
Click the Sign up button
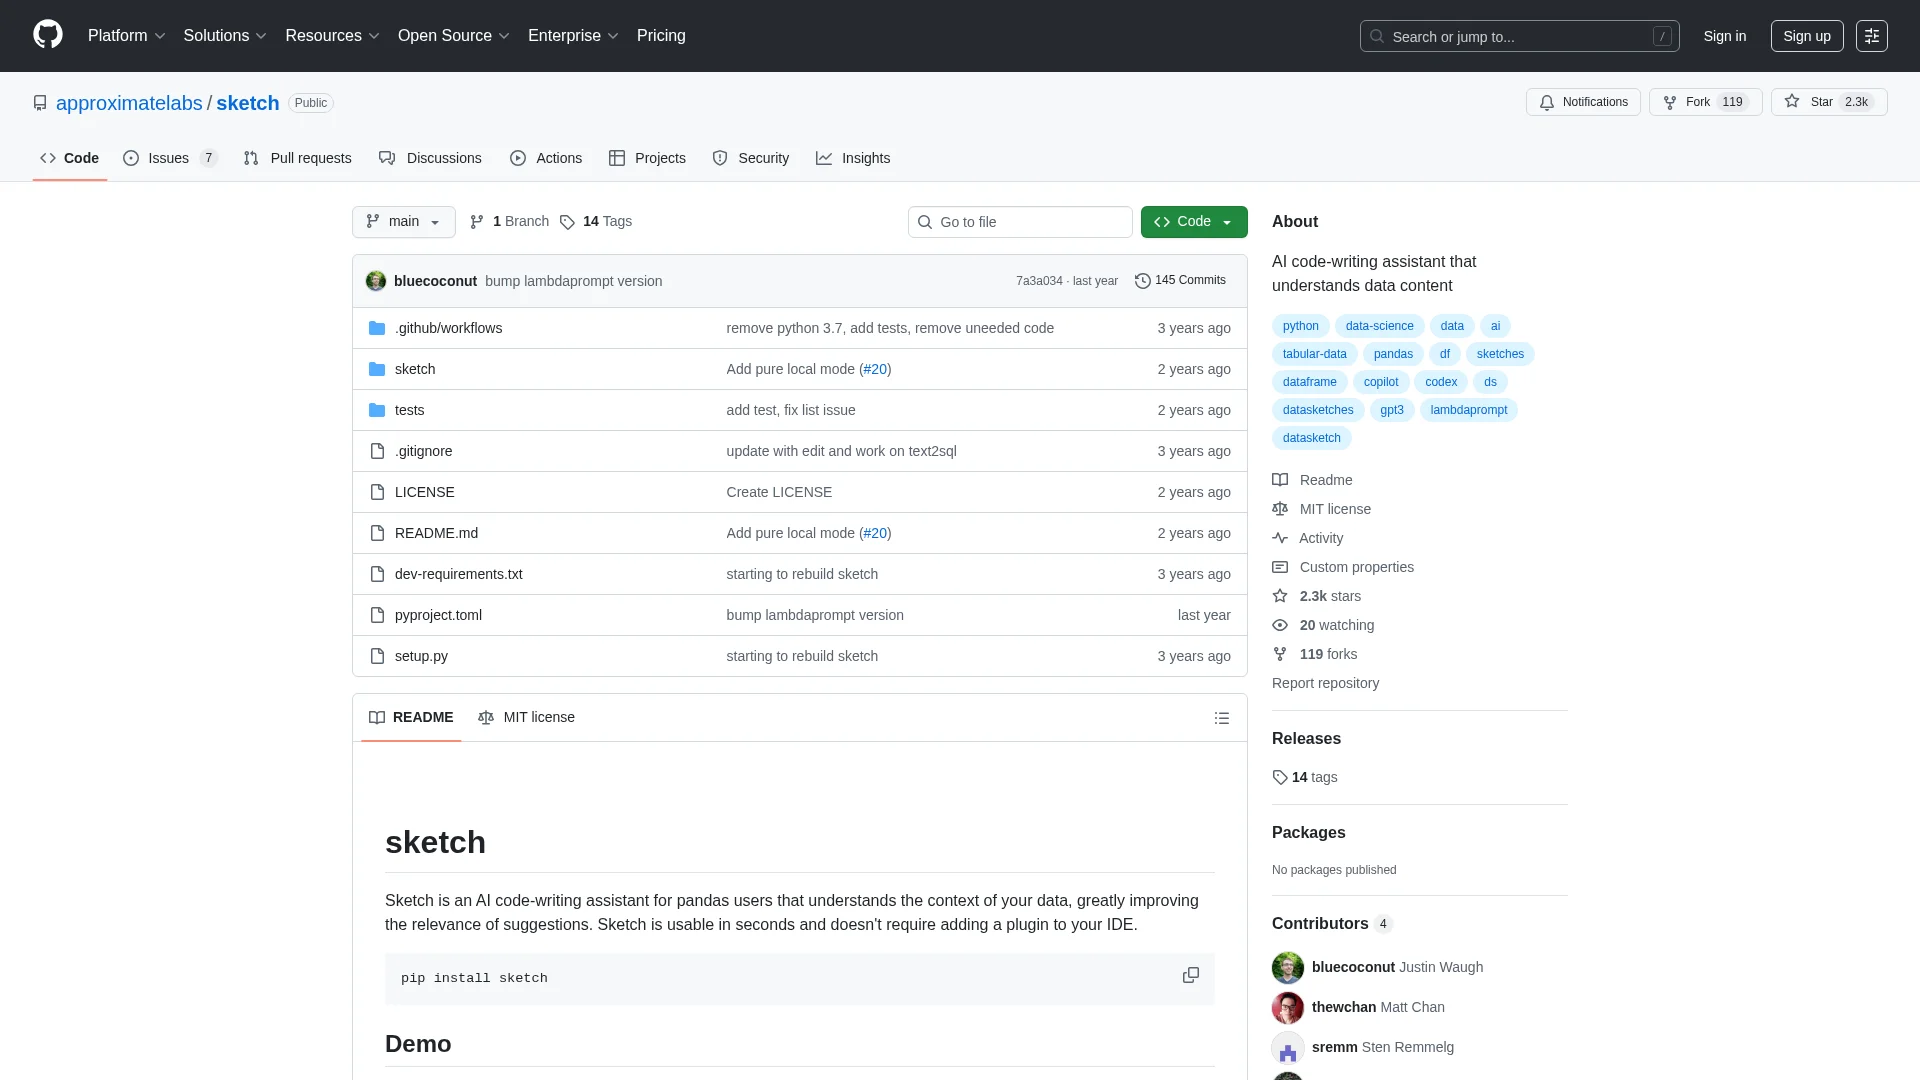(1806, 36)
